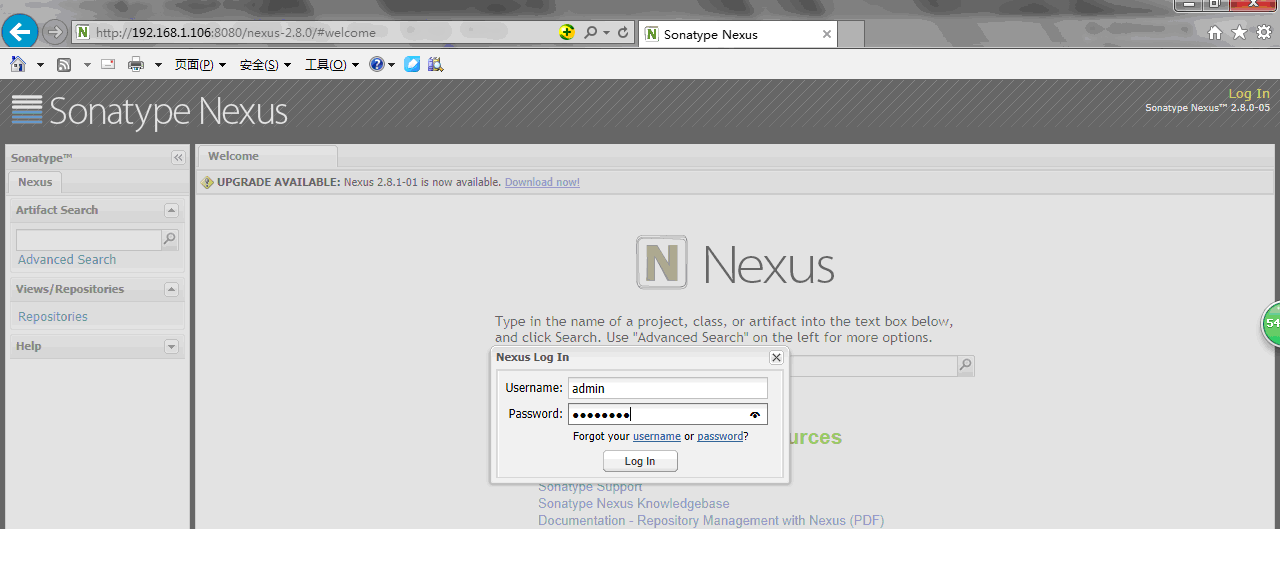
Task: Click the browser home icon at top right
Action: 1215,33
